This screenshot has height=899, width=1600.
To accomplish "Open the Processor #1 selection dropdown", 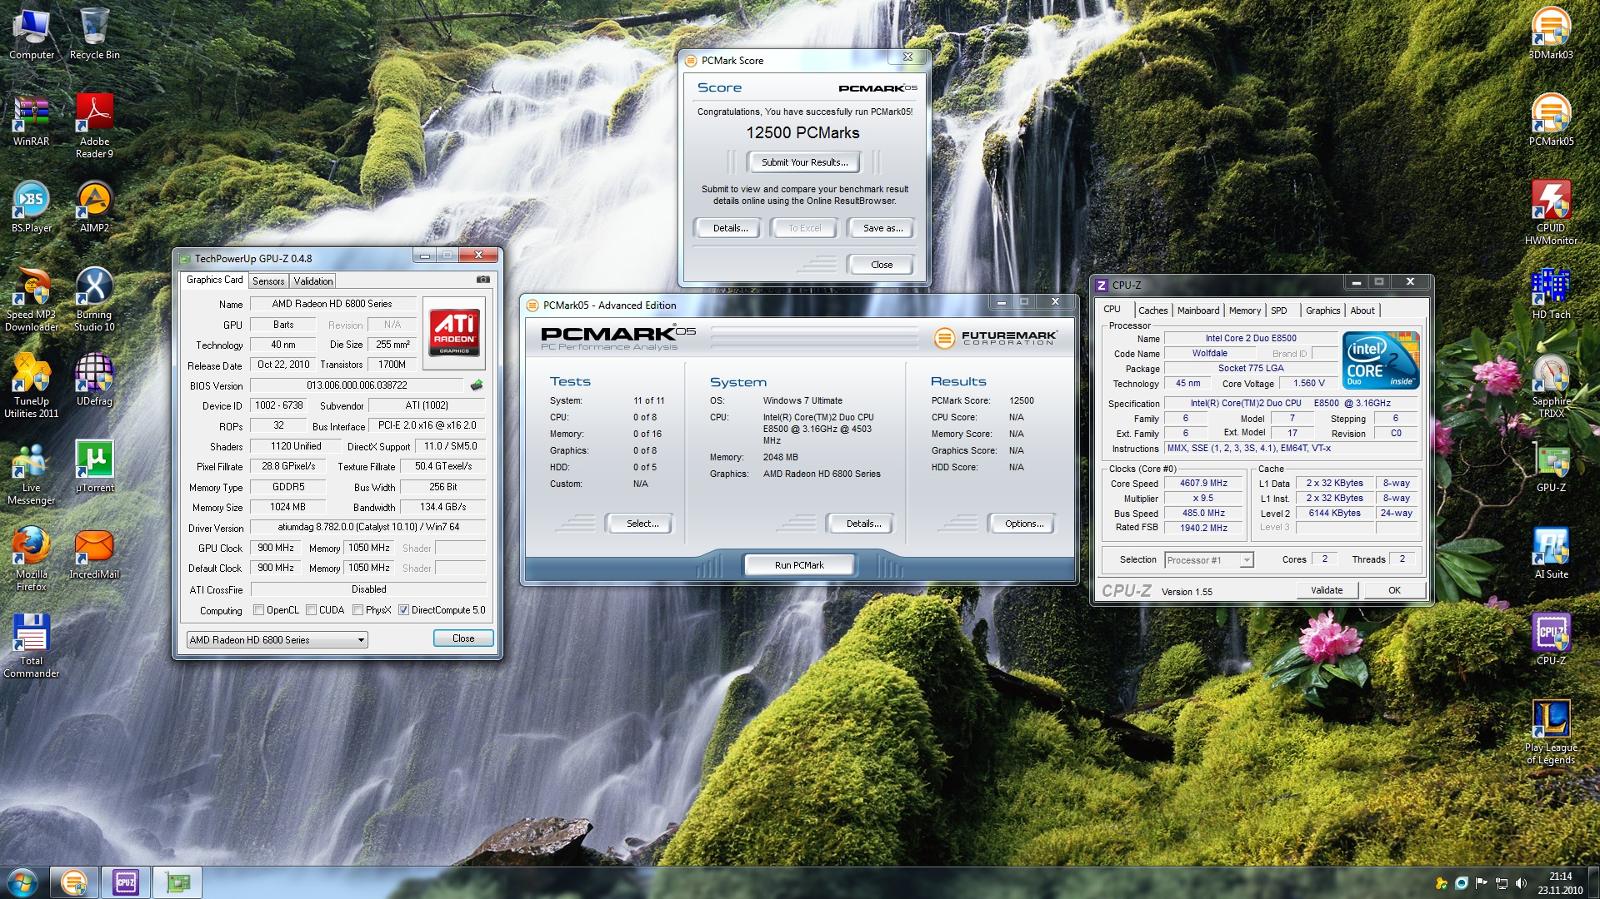I will click(x=1209, y=560).
